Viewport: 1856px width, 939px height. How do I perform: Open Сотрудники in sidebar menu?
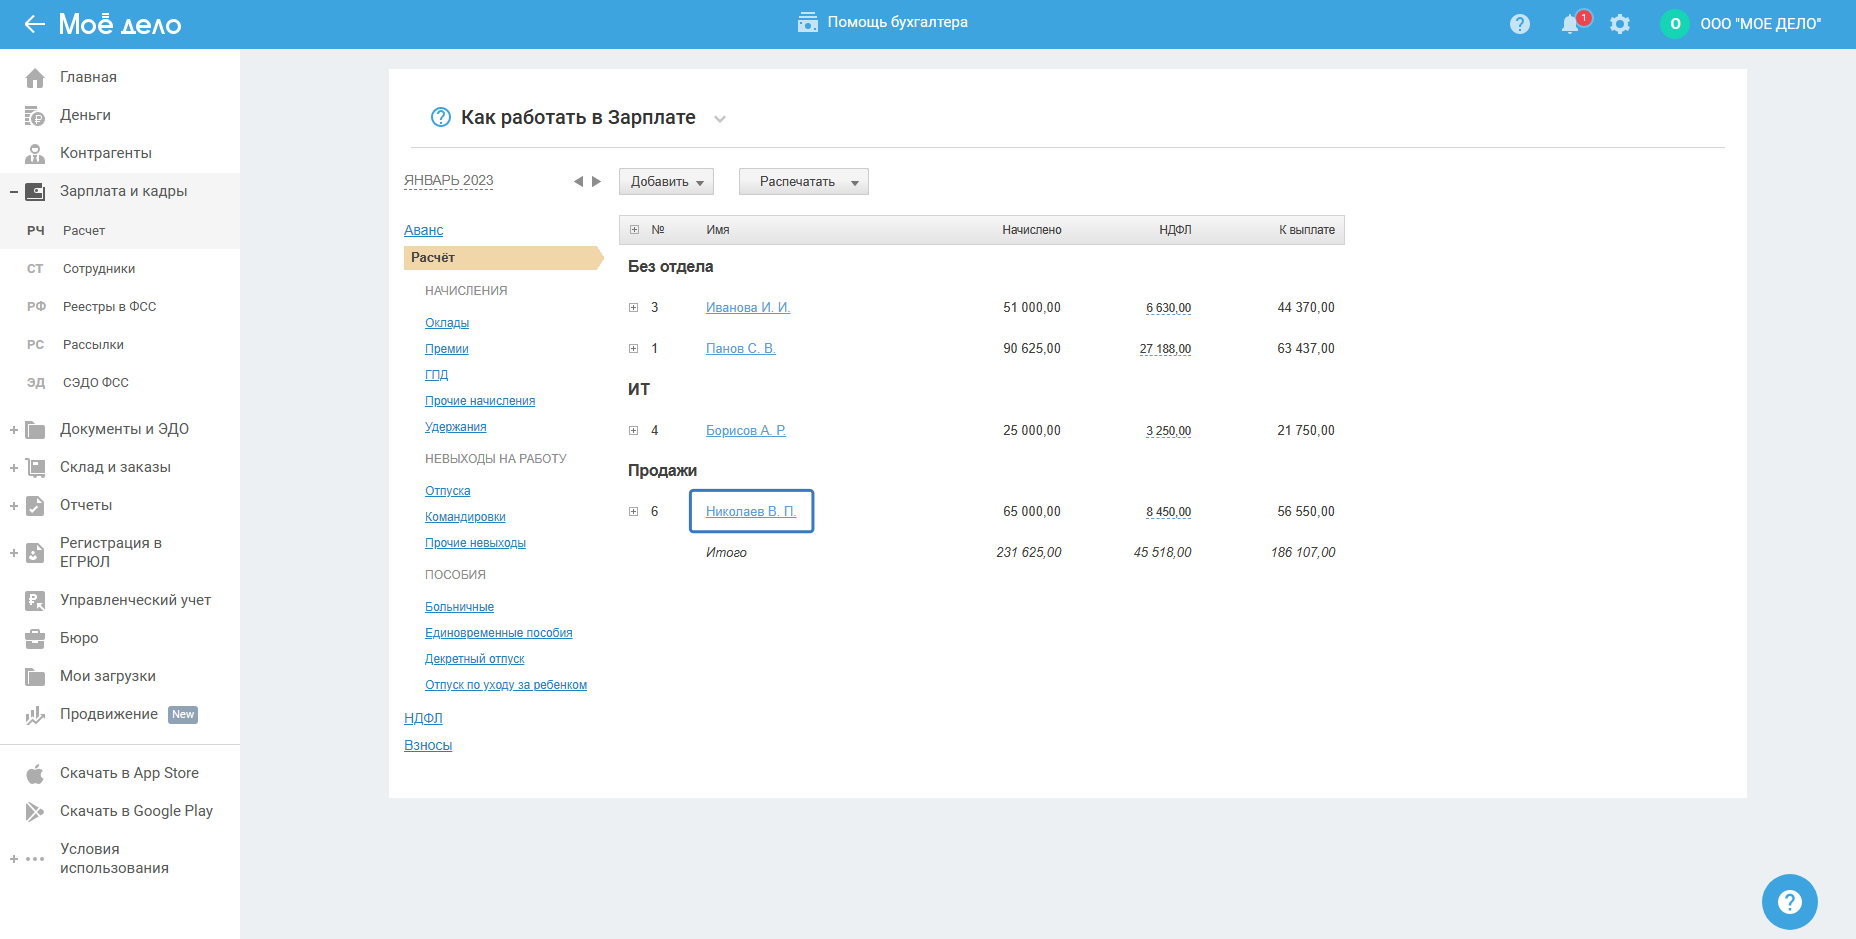[99, 269]
